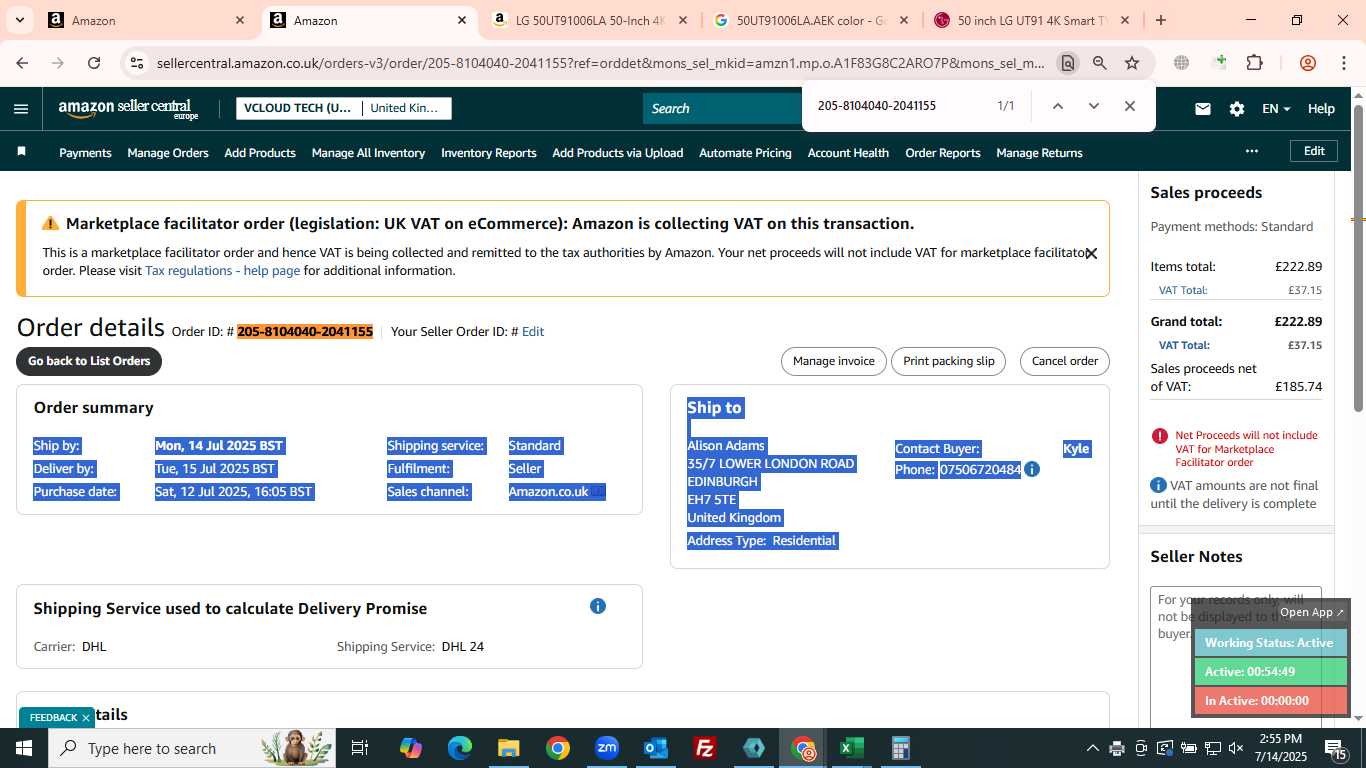Open Add Products via Upload

pyautogui.click(x=618, y=153)
